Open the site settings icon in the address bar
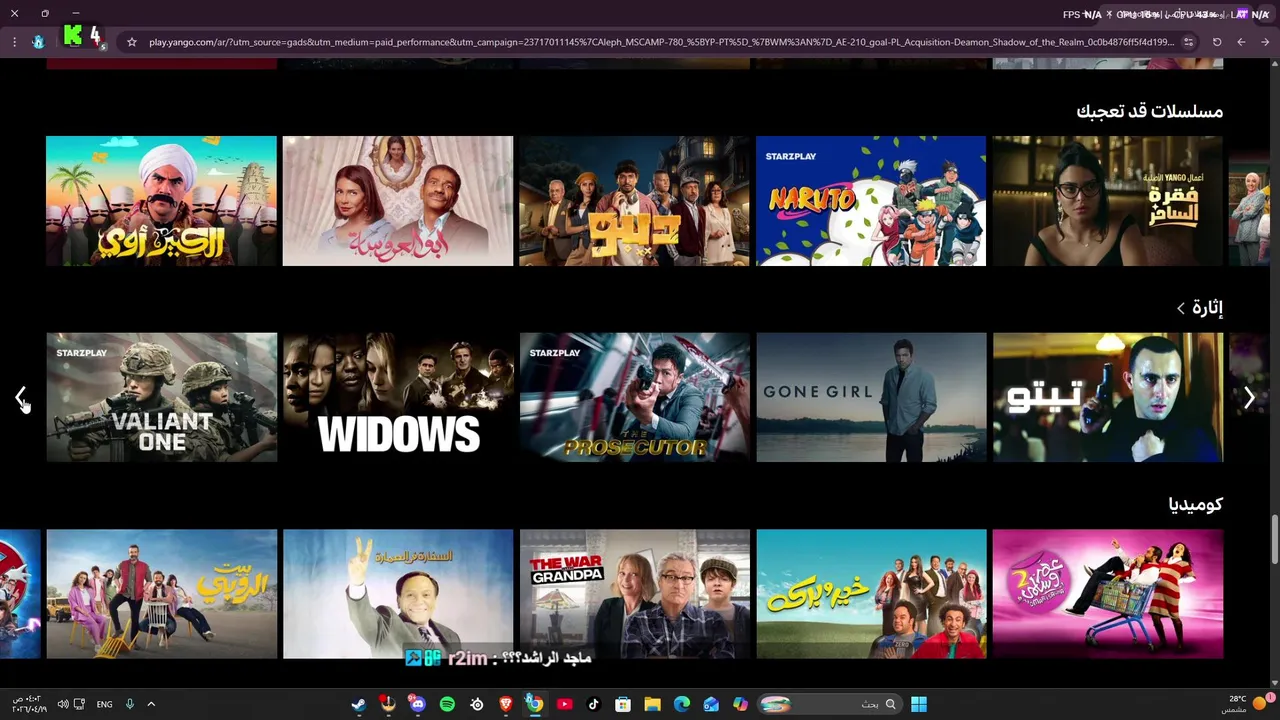Screen dimensions: 1280x720 coord(1188,42)
